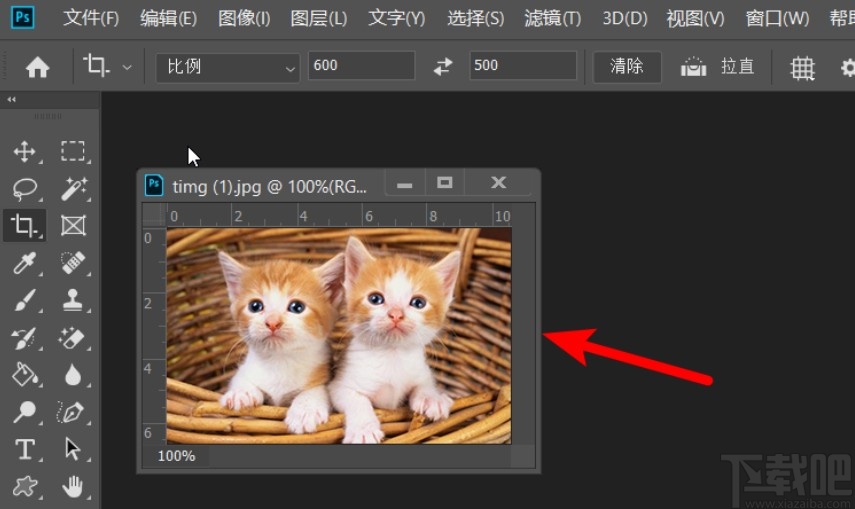Select the Eyedropper tool
Viewport: 855px width, 509px height.
point(24,263)
